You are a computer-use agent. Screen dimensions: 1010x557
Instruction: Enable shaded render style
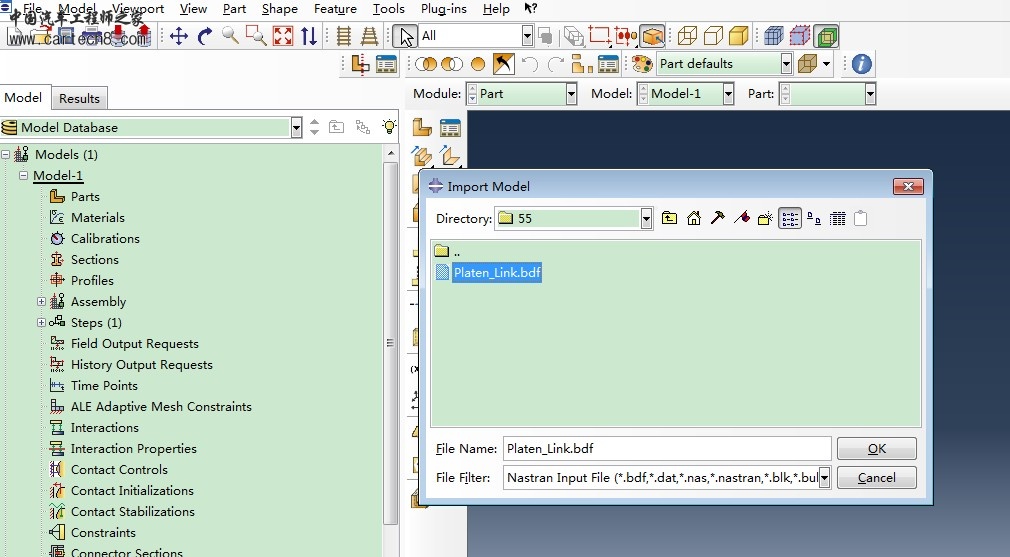[738, 37]
